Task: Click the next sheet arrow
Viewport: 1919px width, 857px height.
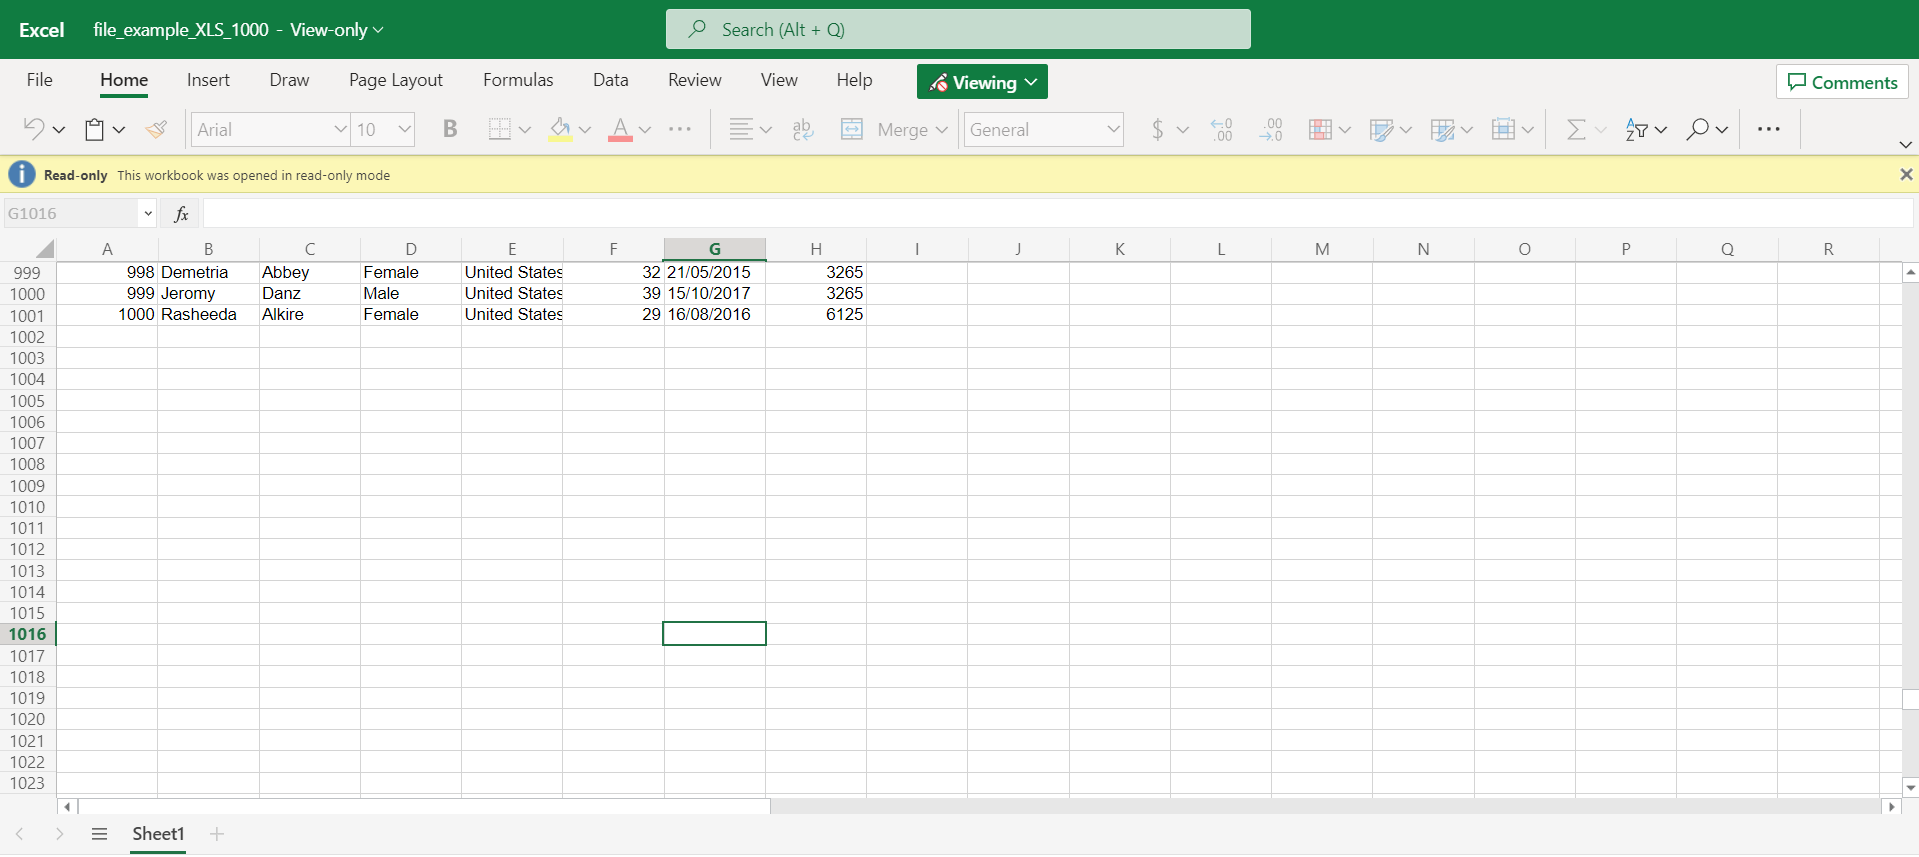Action: [60, 834]
